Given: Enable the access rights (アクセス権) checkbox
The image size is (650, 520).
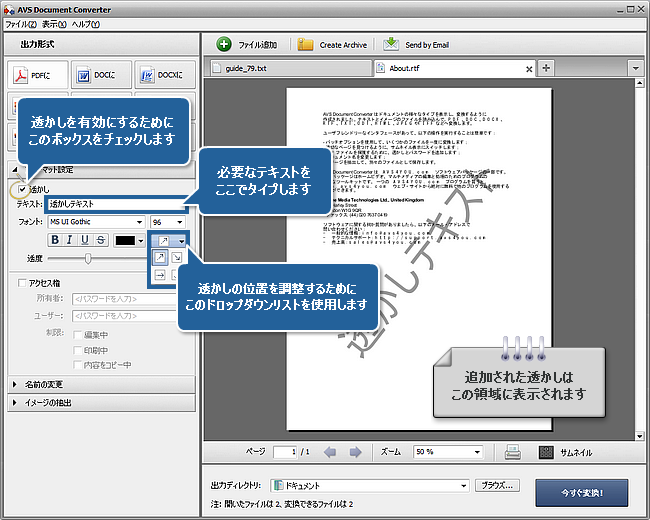Looking at the screenshot, I should click(23, 283).
